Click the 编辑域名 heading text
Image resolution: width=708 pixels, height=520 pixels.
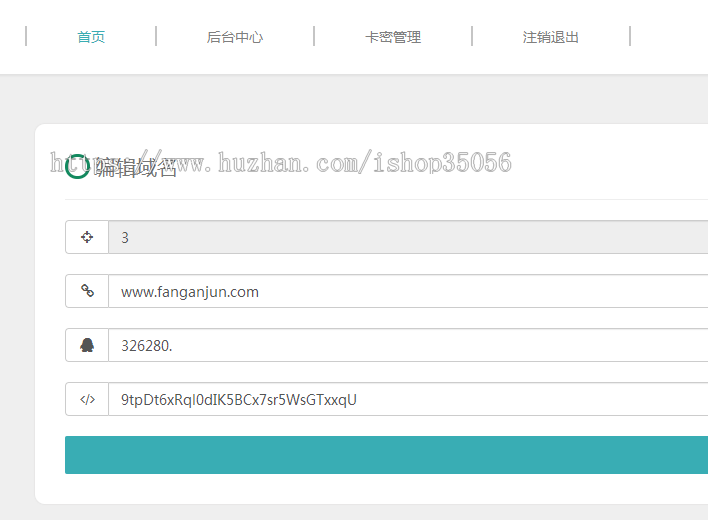(x=135, y=168)
